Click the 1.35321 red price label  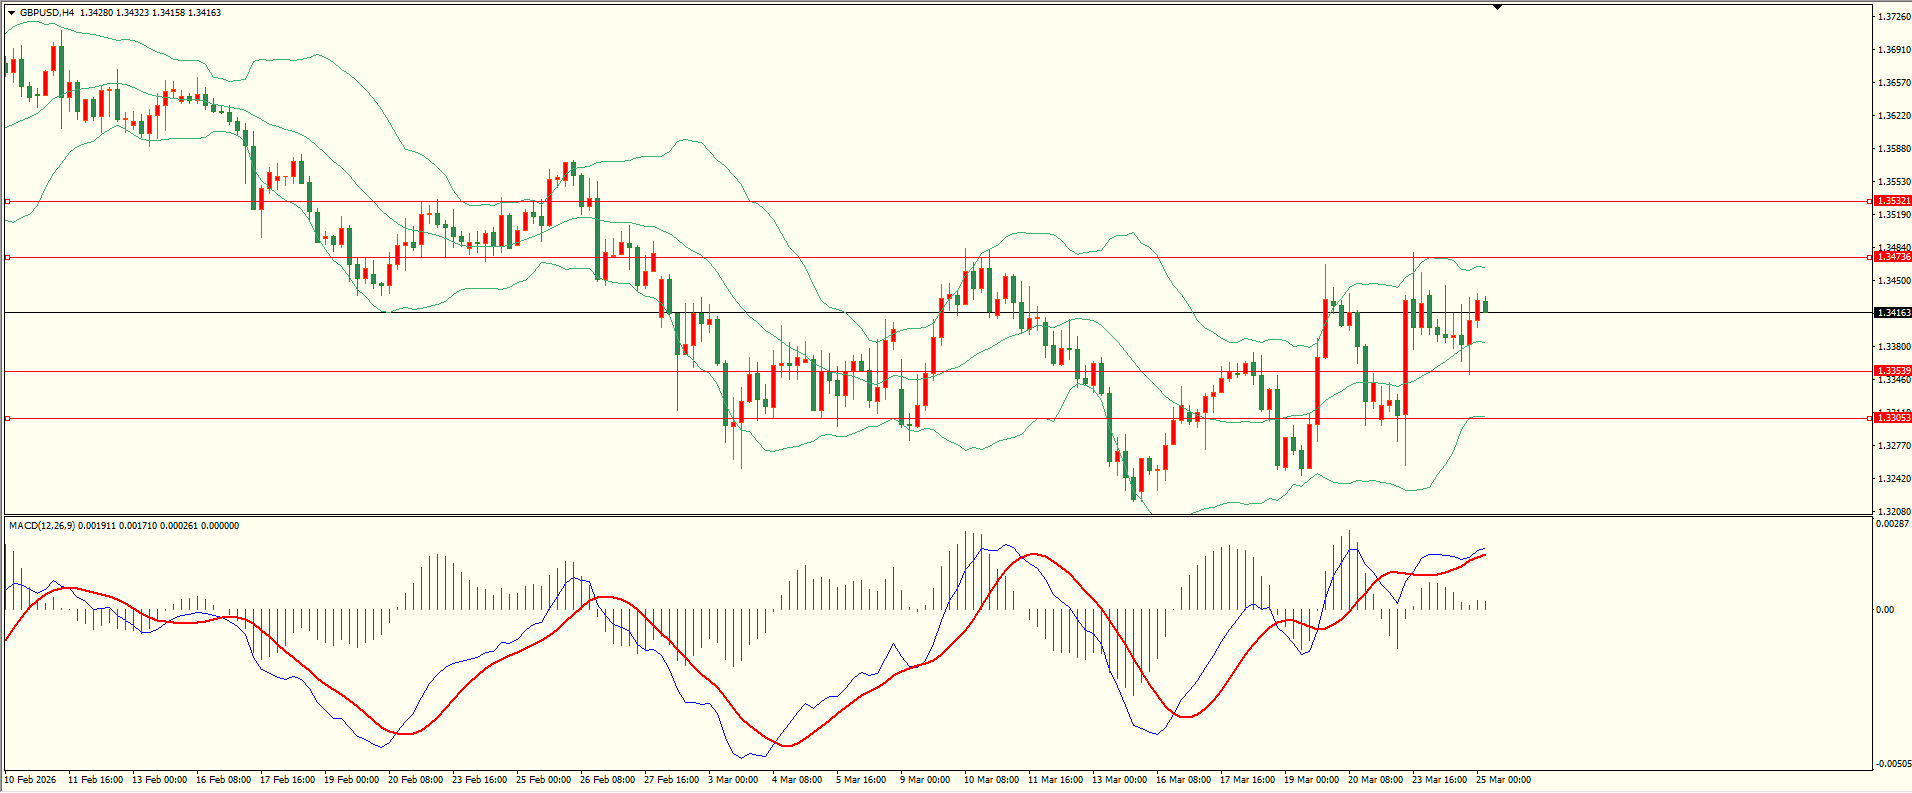pyautogui.click(x=1893, y=201)
